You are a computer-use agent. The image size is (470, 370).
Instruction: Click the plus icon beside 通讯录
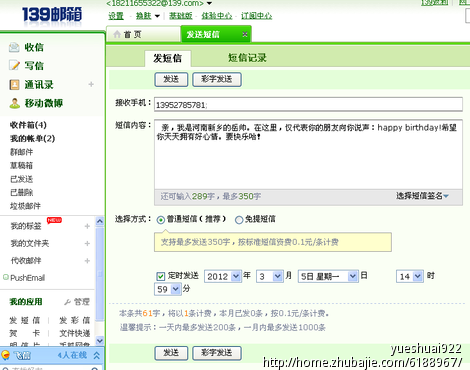pos(91,84)
